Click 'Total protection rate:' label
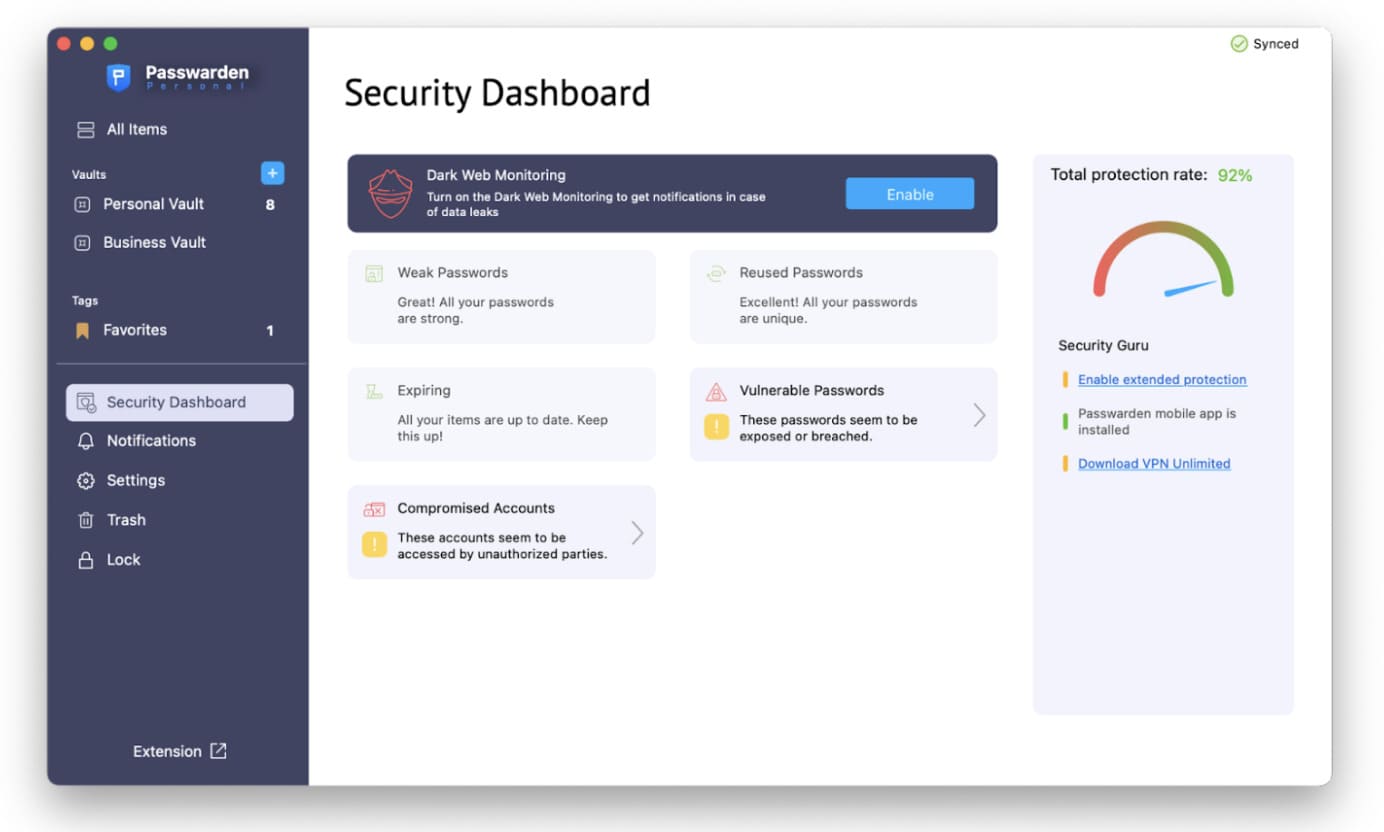The height and width of the screenshot is (832, 1384). coord(1129,175)
